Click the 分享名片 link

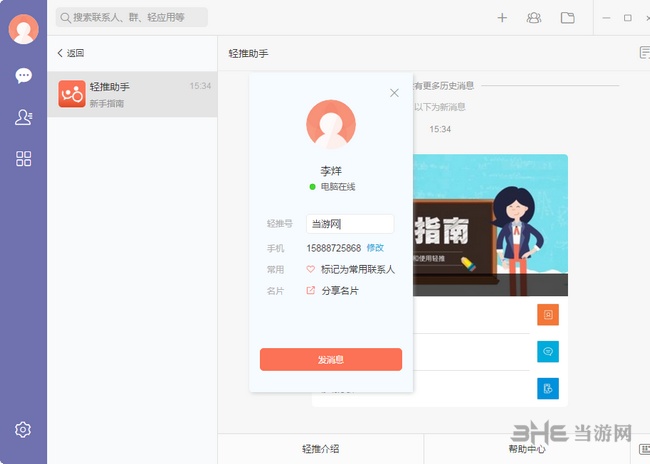340,291
